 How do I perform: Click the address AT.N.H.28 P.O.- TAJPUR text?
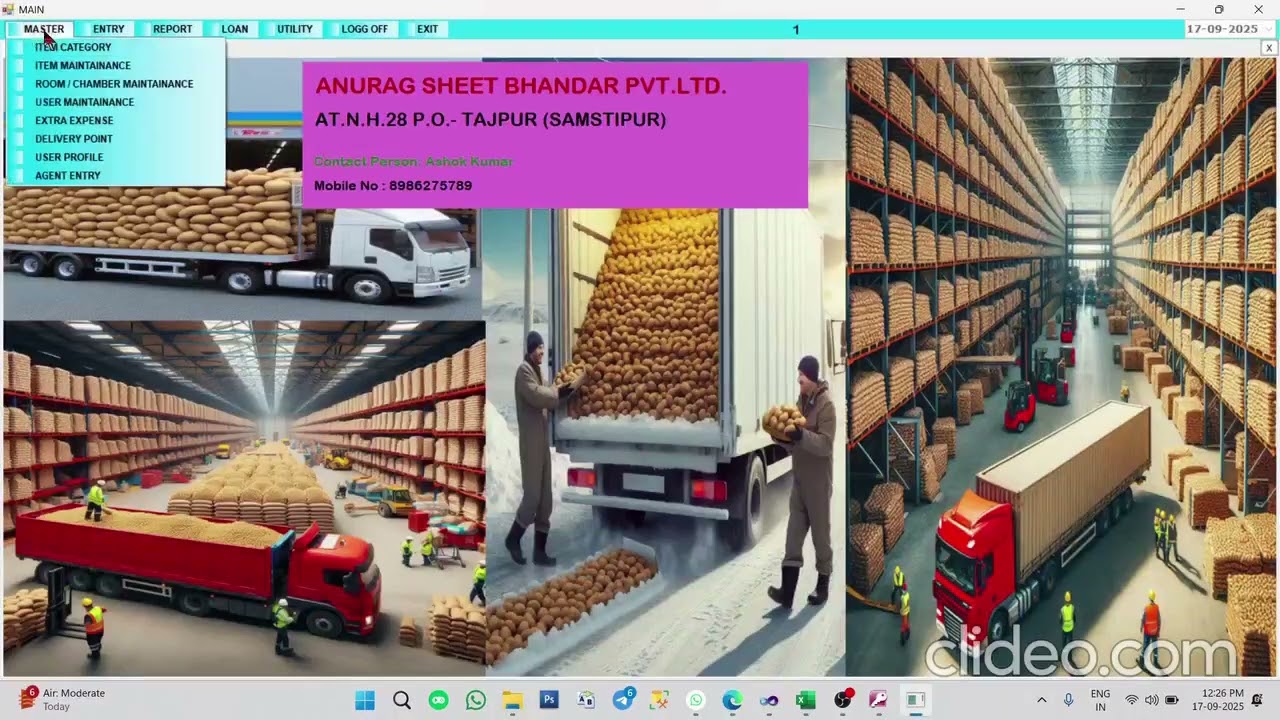tap(490, 120)
